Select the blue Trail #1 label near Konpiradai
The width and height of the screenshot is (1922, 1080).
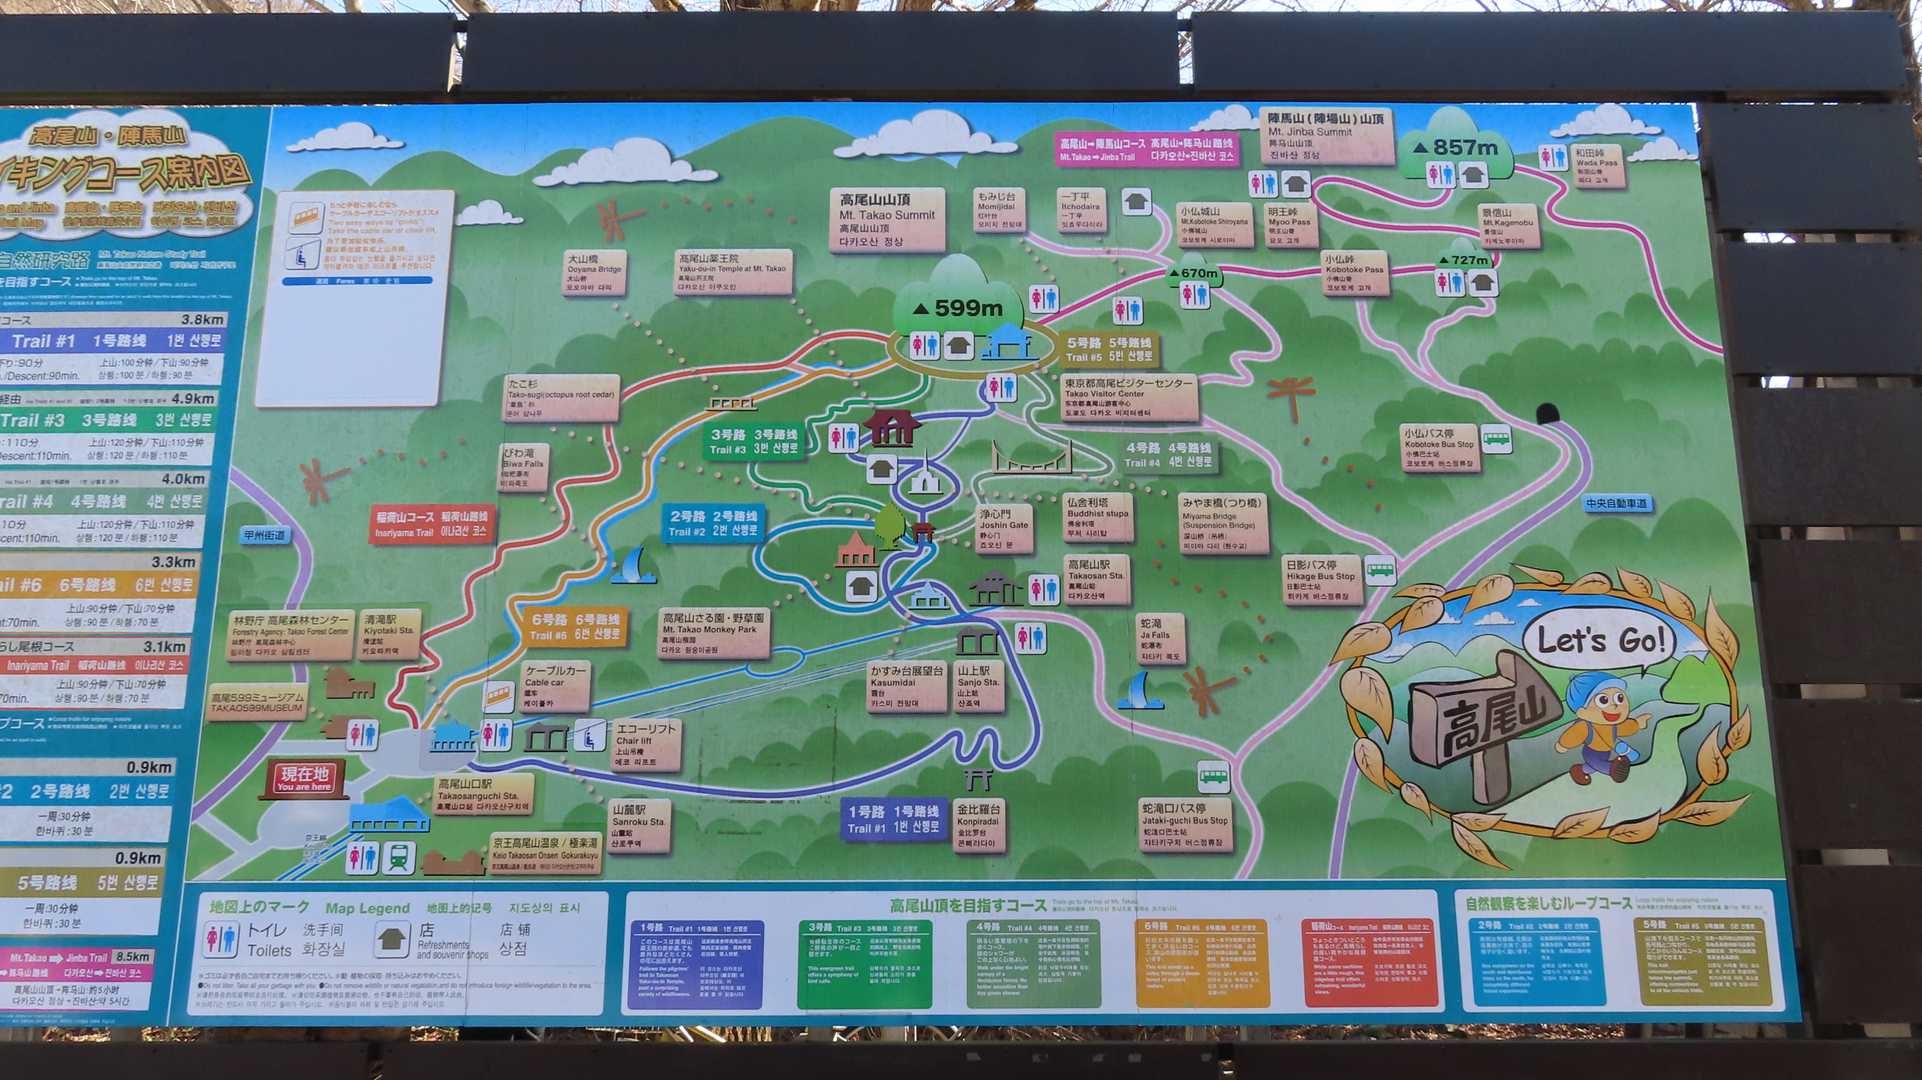[893, 819]
